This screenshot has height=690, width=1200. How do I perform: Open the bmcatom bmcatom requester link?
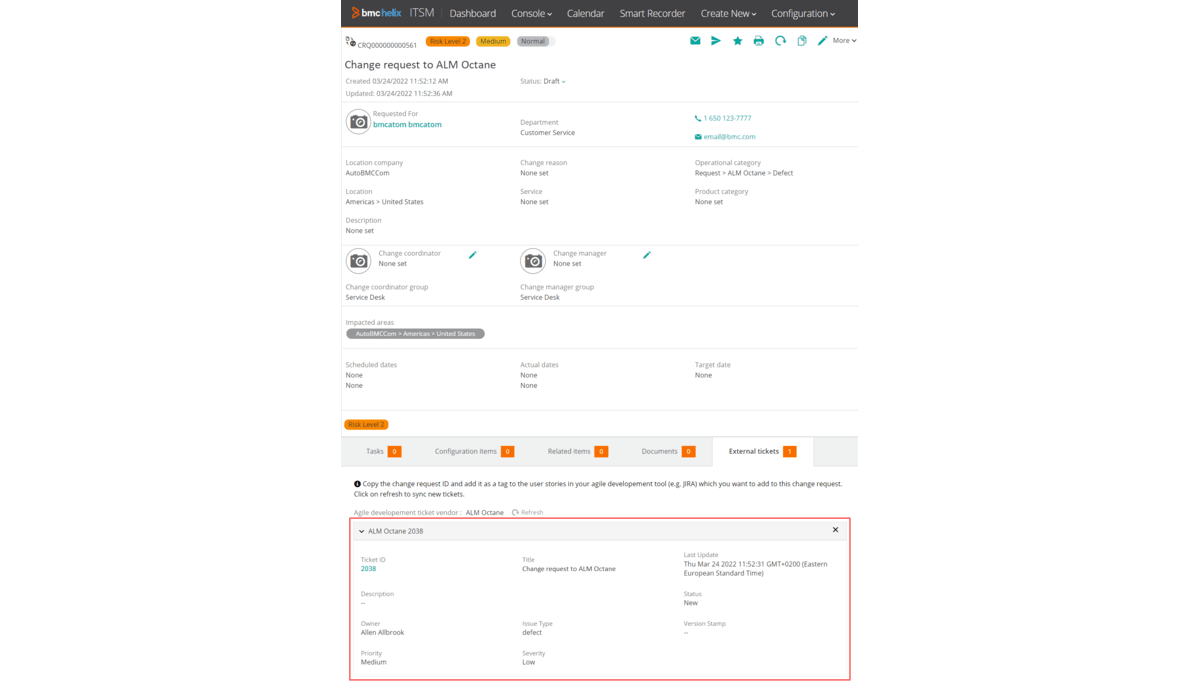pyautogui.click(x=407, y=125)
